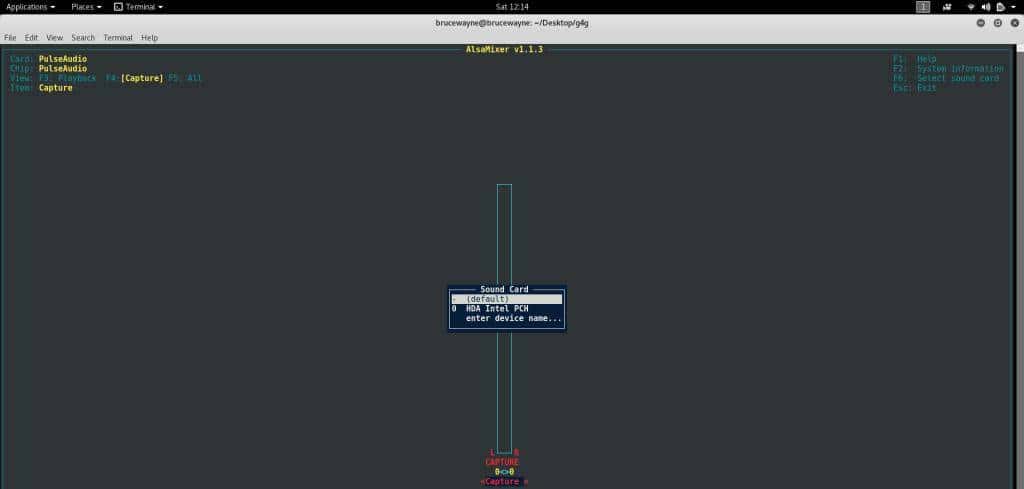Image resolution: width=1024 pixels, height=489 pixels.
Task: Open the volume speaker tray icon
Action: coord(986,7)
